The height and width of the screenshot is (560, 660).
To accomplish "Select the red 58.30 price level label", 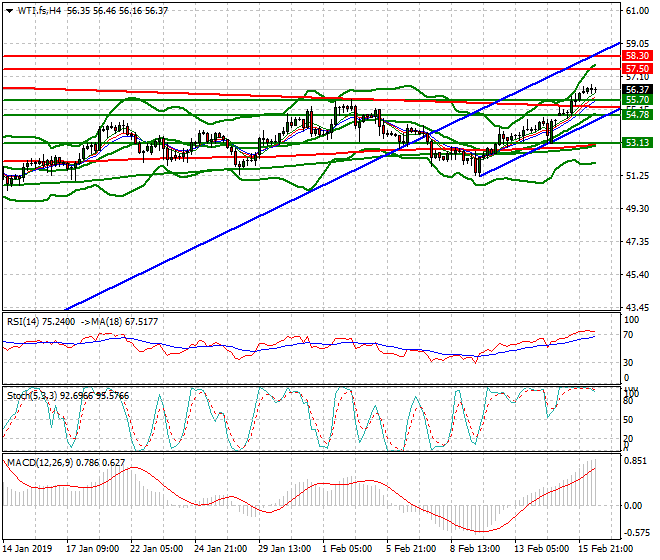I will pyautogui.click(x=637, y=56).
